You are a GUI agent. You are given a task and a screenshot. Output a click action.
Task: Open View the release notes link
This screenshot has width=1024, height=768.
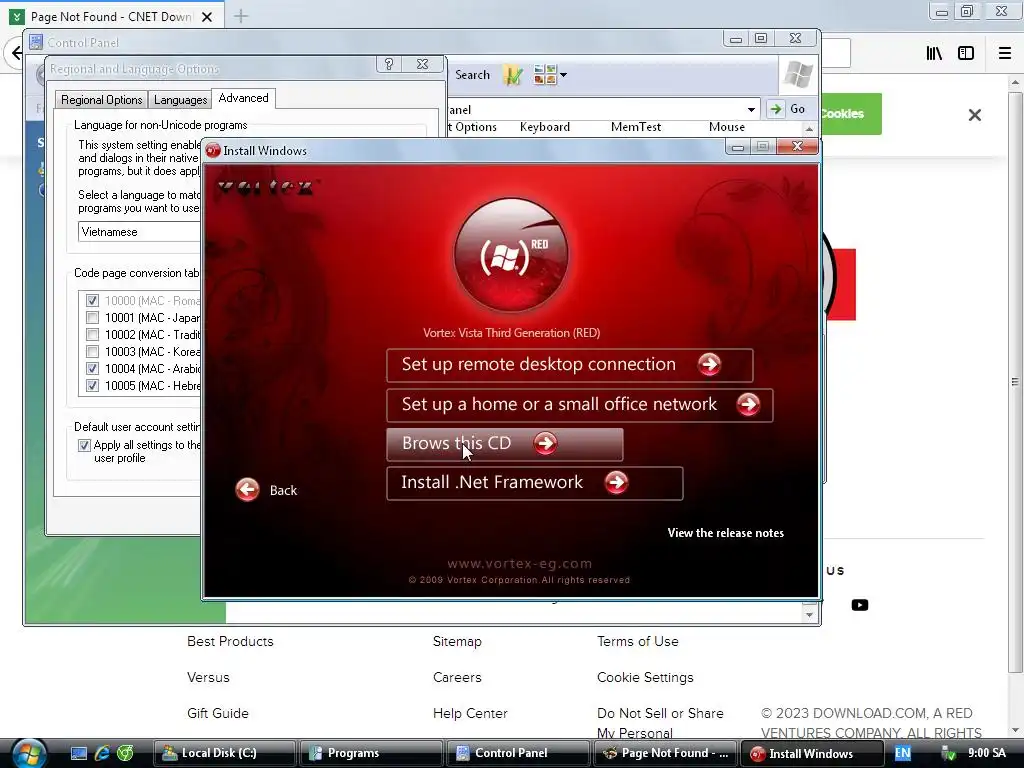726,533
